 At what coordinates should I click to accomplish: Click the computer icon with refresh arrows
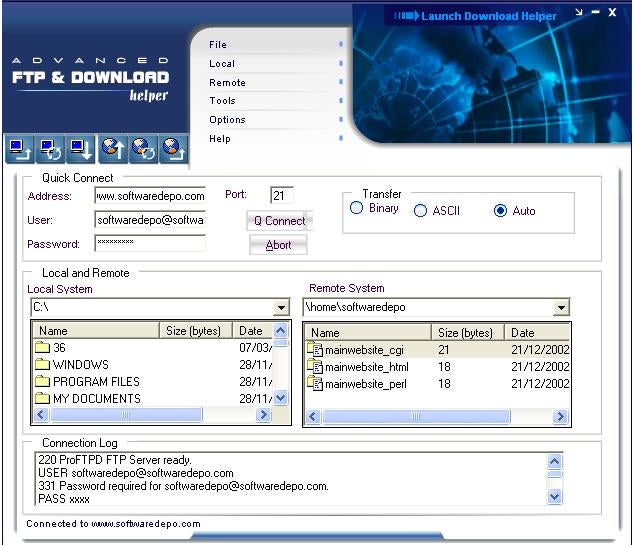click(50, 150)
